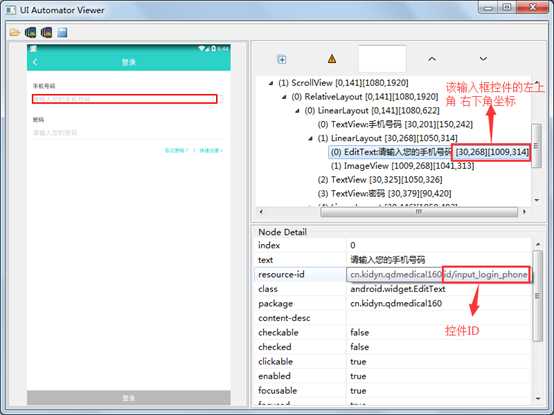
Task: Click the Node Detail vertical scrollbar thumb
Action: click(537, 296)
